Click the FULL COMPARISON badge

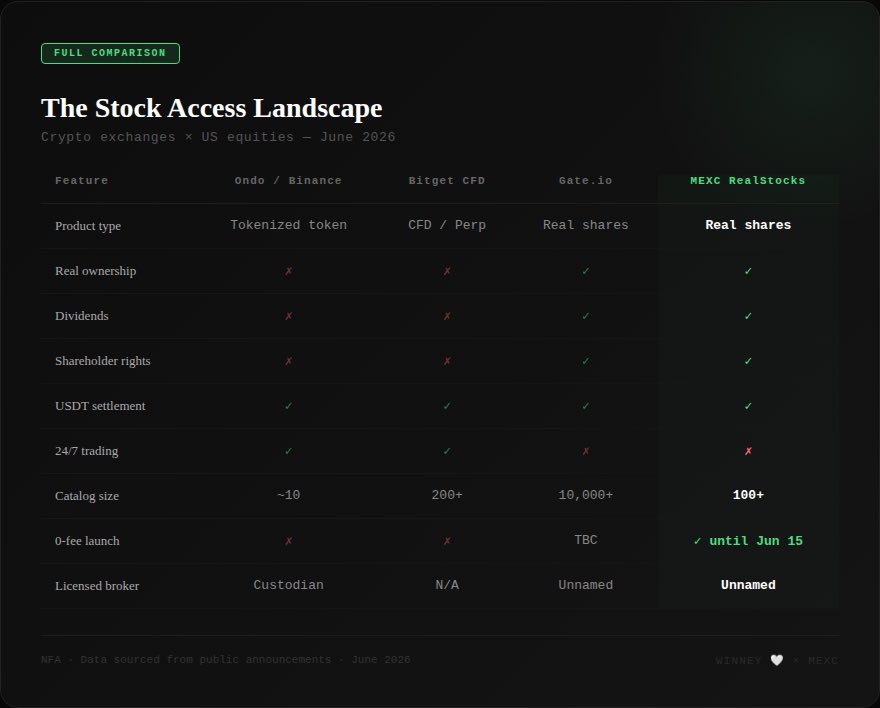tap(111, 53)
